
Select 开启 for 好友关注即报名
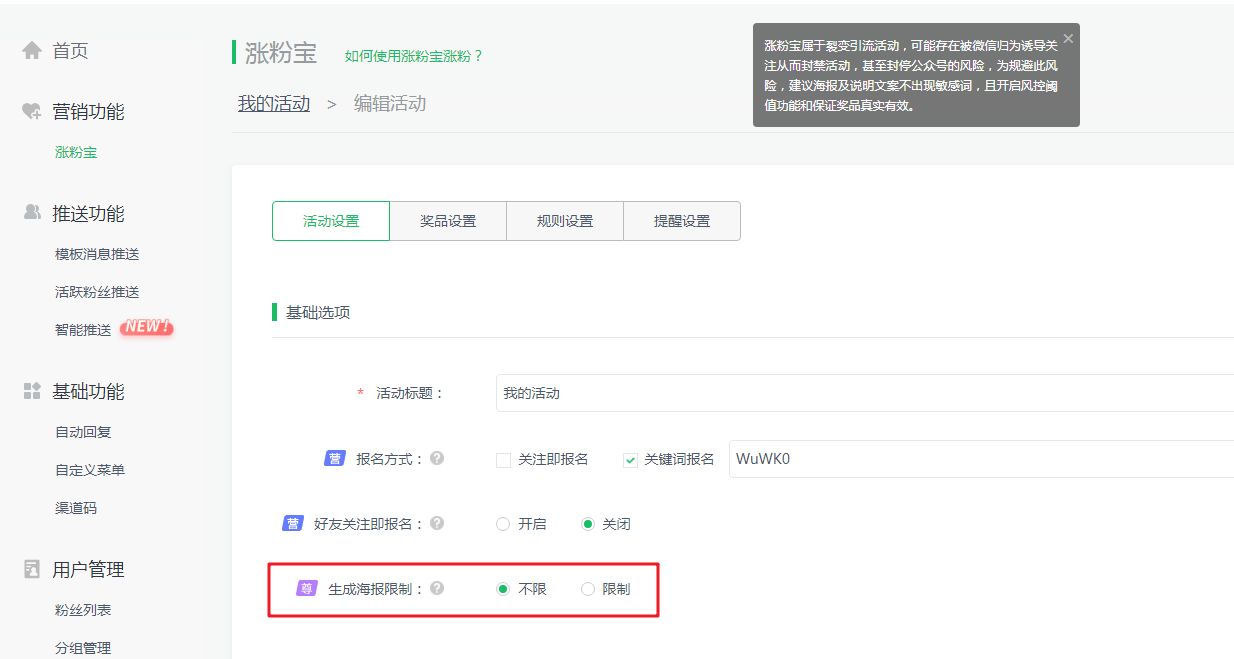(502, 523)
